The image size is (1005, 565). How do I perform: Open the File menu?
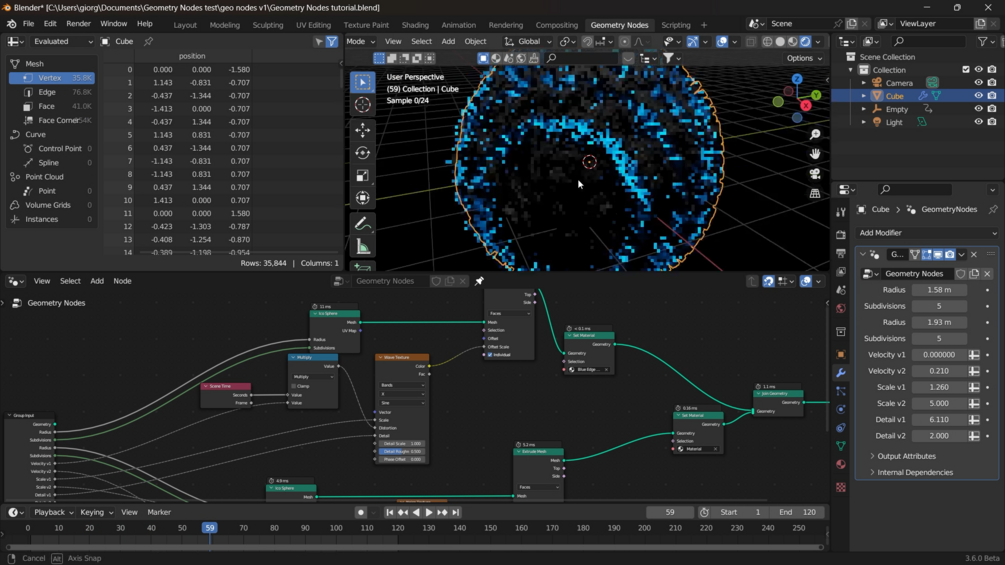[x=28, y=24]
